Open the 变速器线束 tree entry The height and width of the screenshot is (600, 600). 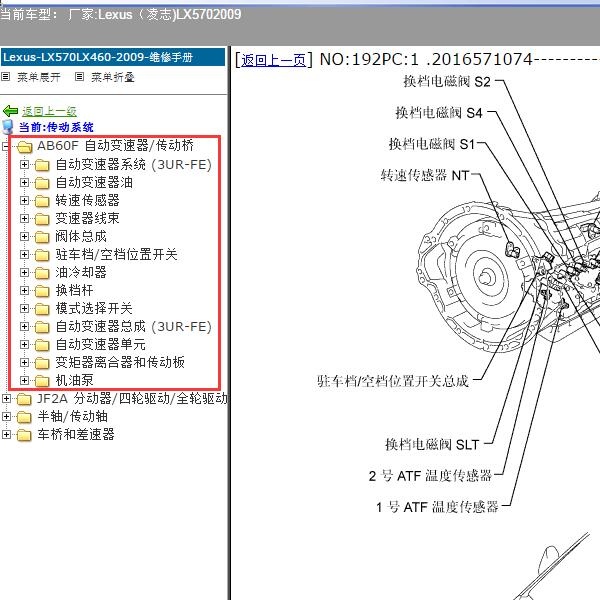(87, 218)
